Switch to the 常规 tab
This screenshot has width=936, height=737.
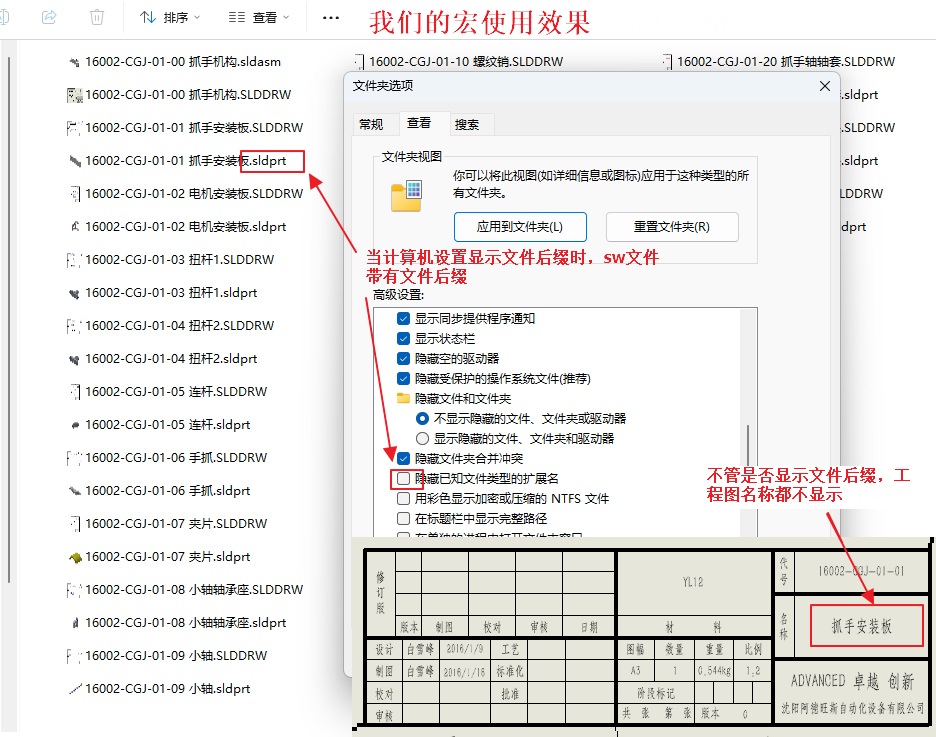(x=371, y=124)
